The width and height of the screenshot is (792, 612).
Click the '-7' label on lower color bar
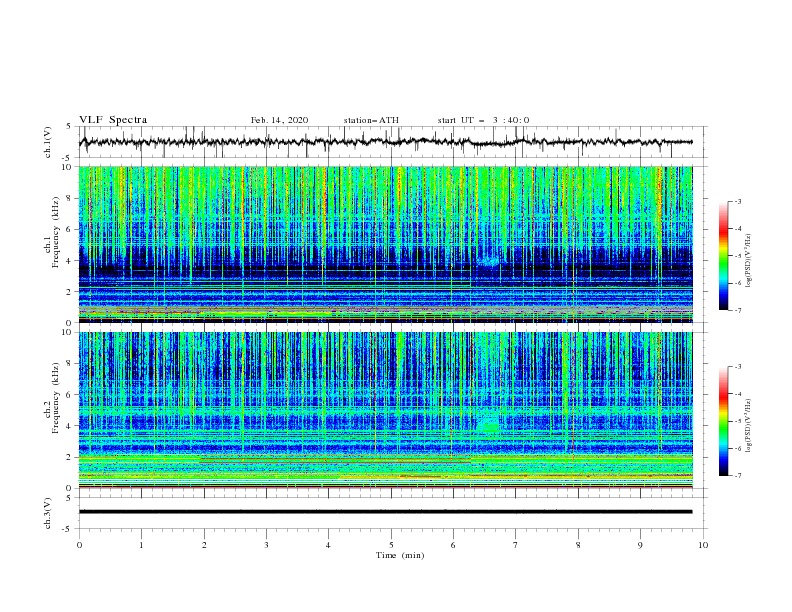(x=737, y=476)
